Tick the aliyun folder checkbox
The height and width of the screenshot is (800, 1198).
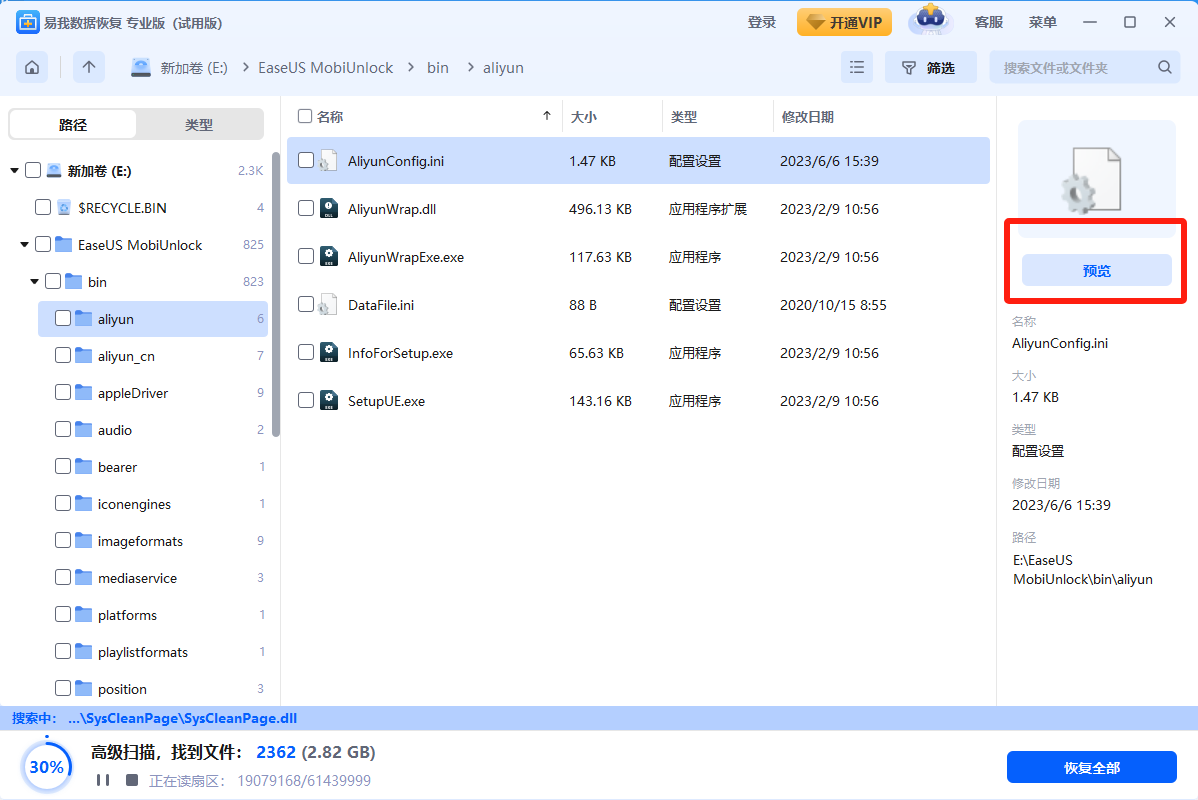point(63,319)
